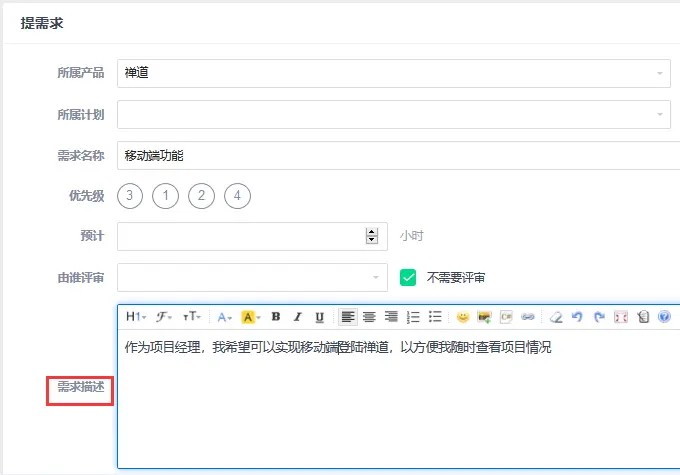Screen dimensions: 680x475
Task: Click the 提需求 page heading
Action: click(42, 23)
